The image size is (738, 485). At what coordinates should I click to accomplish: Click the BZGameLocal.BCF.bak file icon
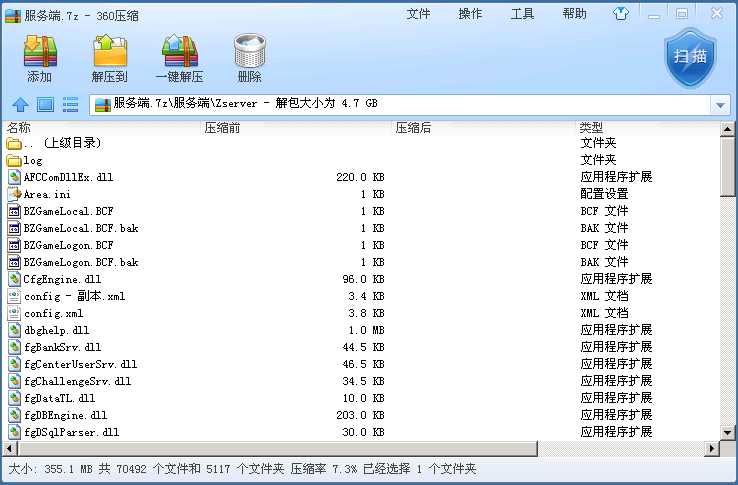[x=15, y=228]
